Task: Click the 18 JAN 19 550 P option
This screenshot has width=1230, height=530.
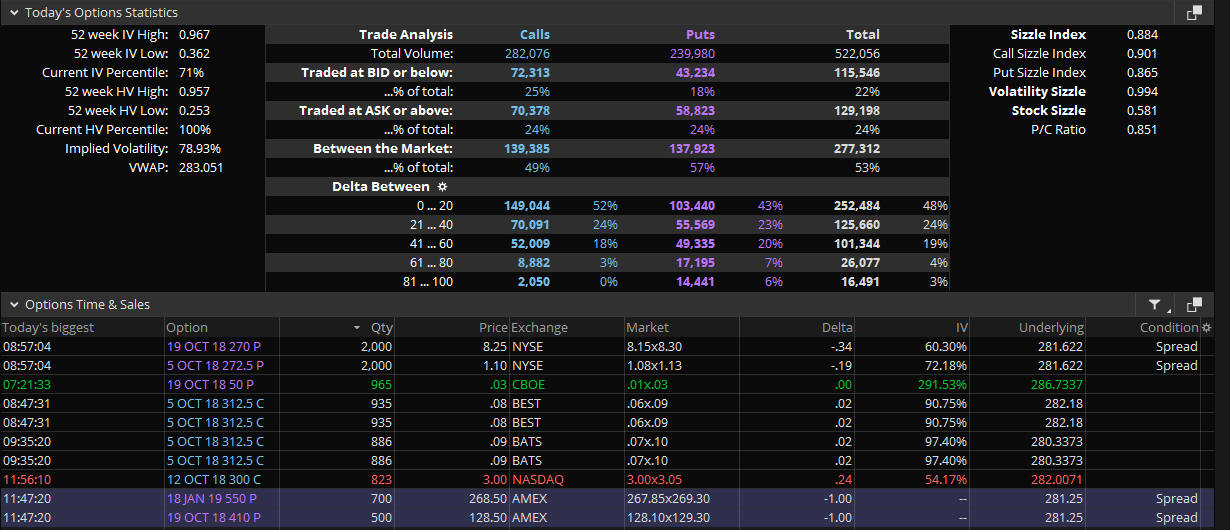Action: point(214,499)
